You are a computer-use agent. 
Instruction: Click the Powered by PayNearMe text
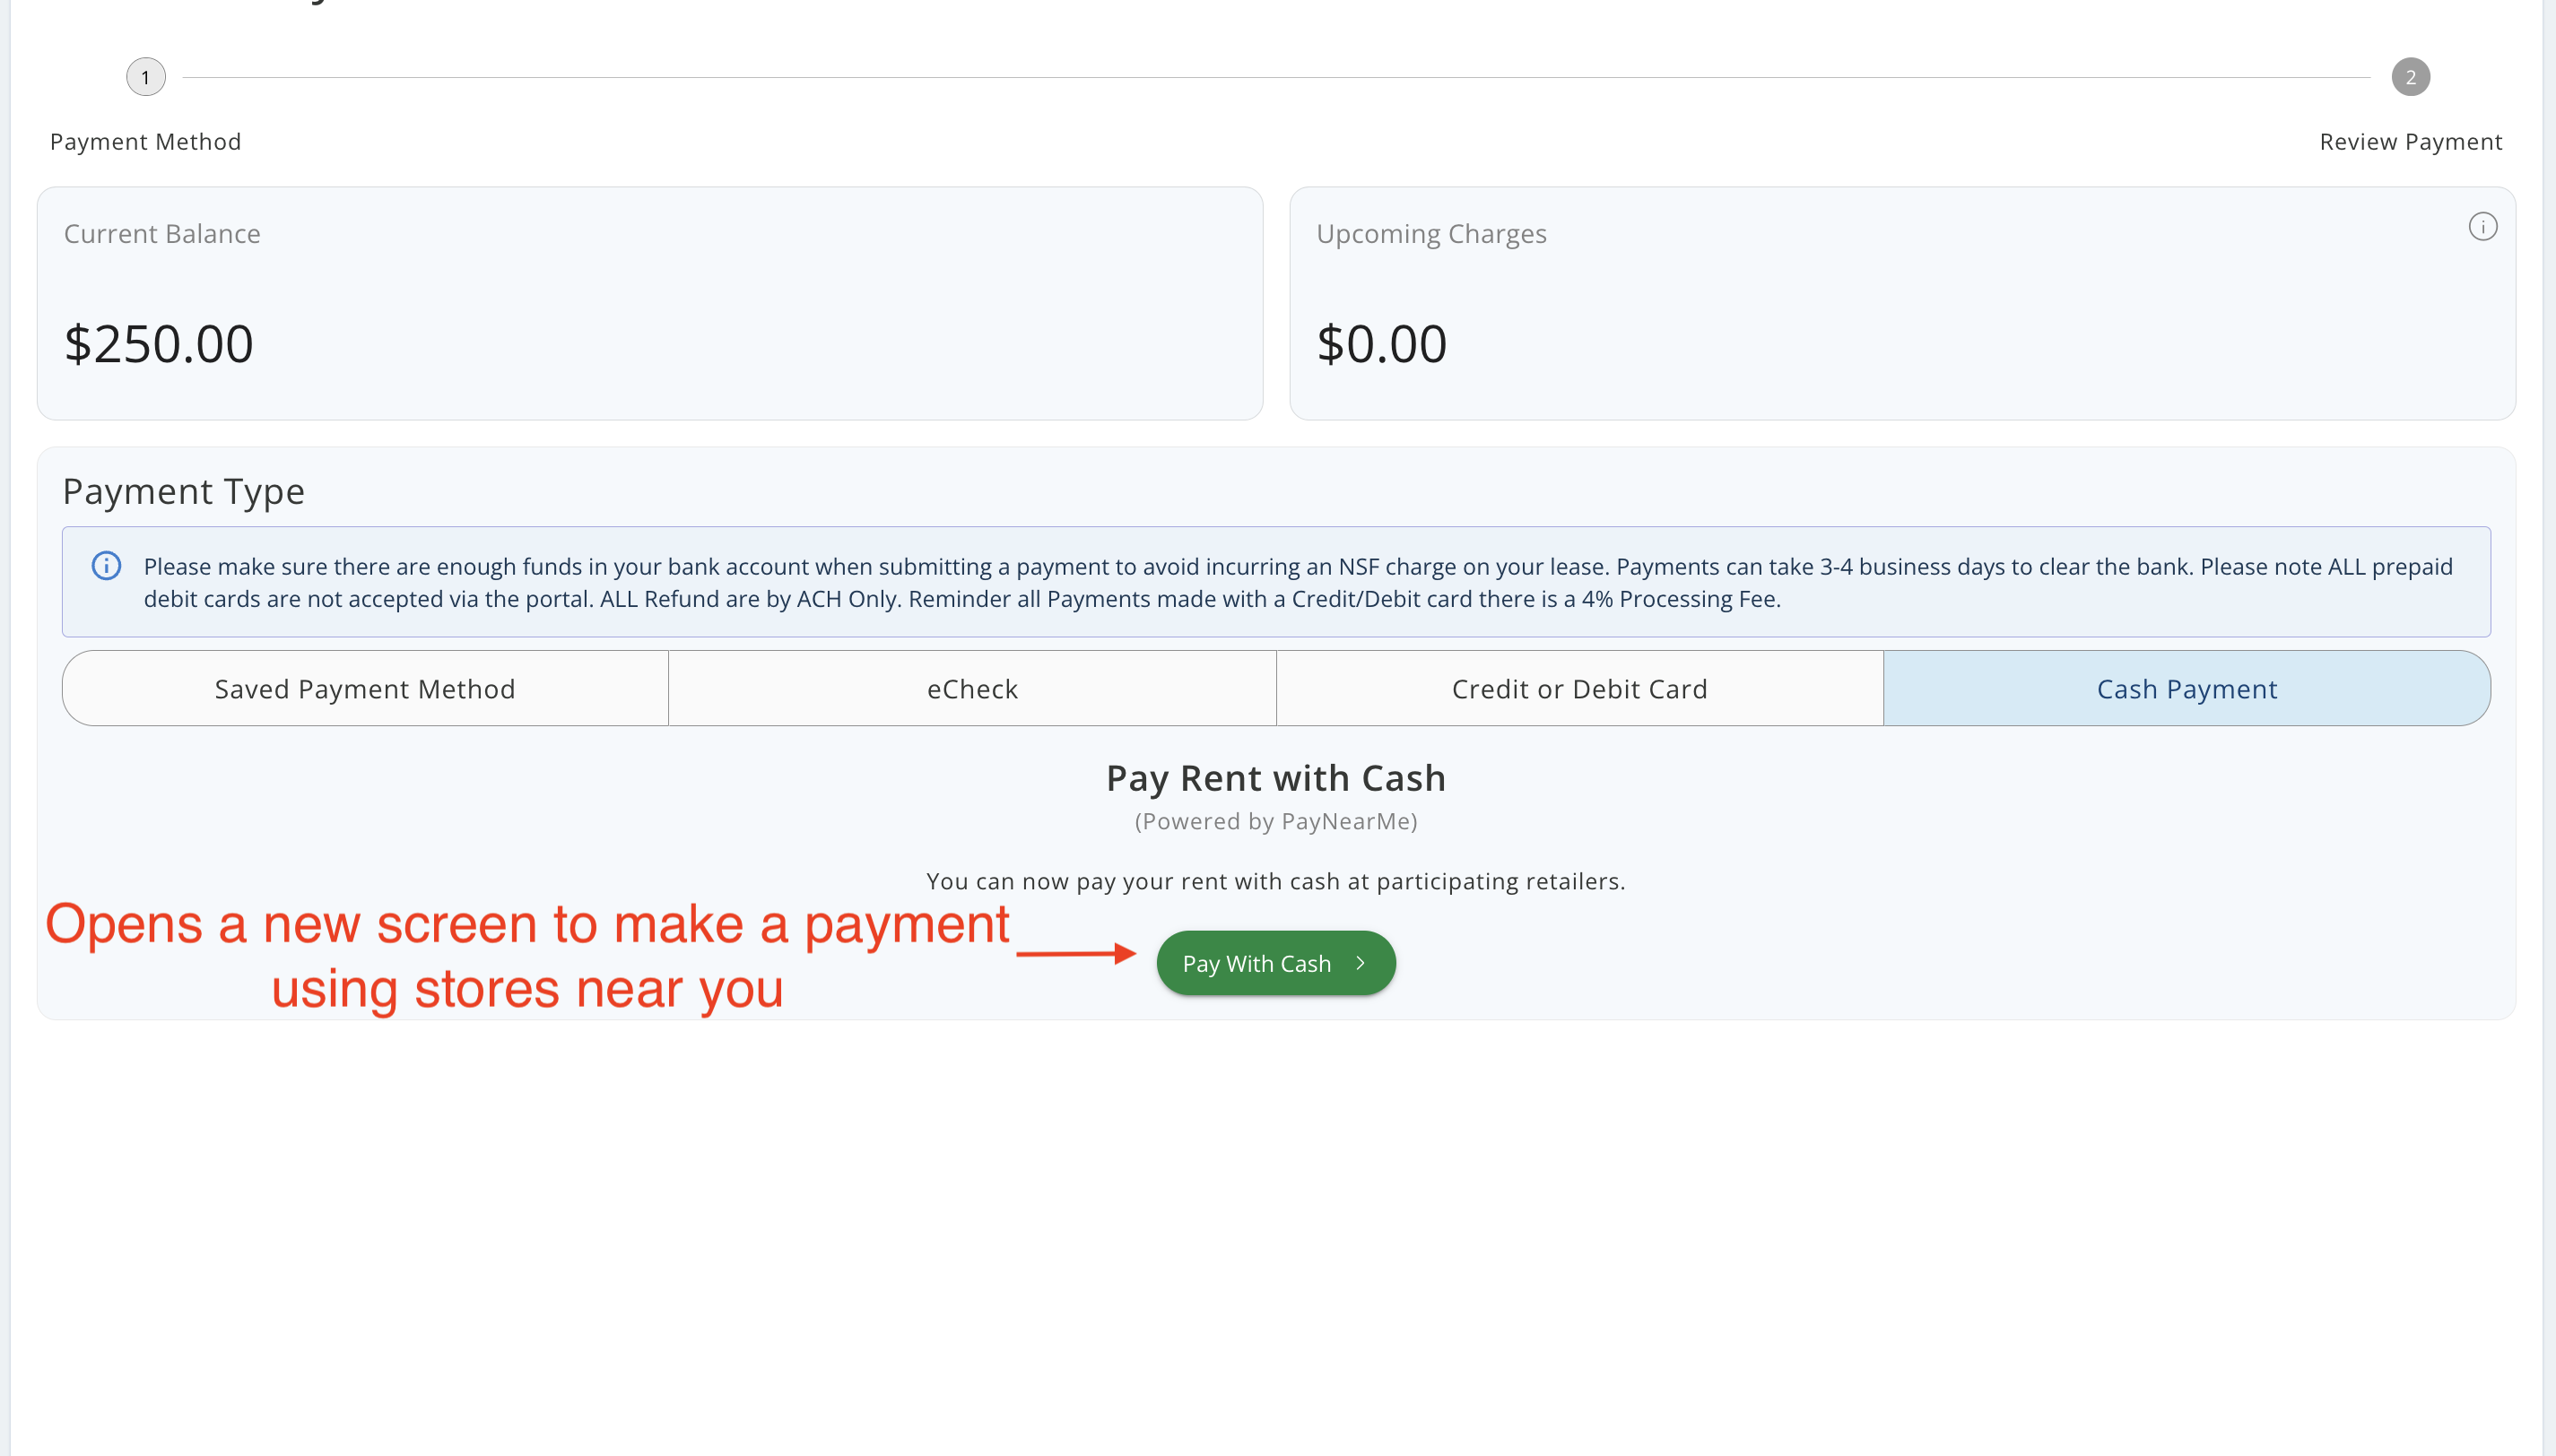tap(1276, 822)
